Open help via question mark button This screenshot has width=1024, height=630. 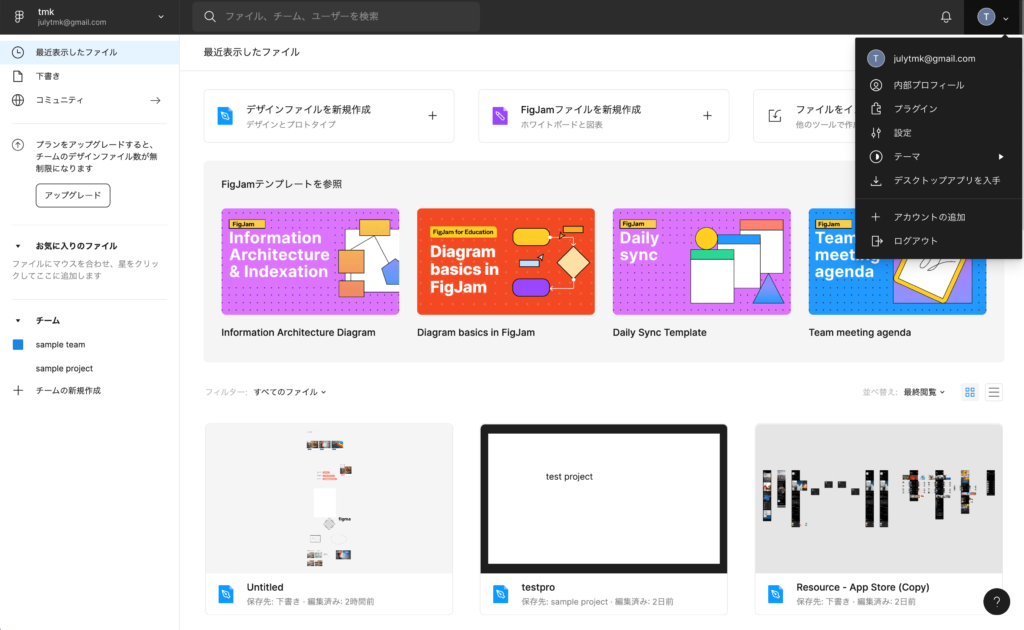[x=996, y=601]
